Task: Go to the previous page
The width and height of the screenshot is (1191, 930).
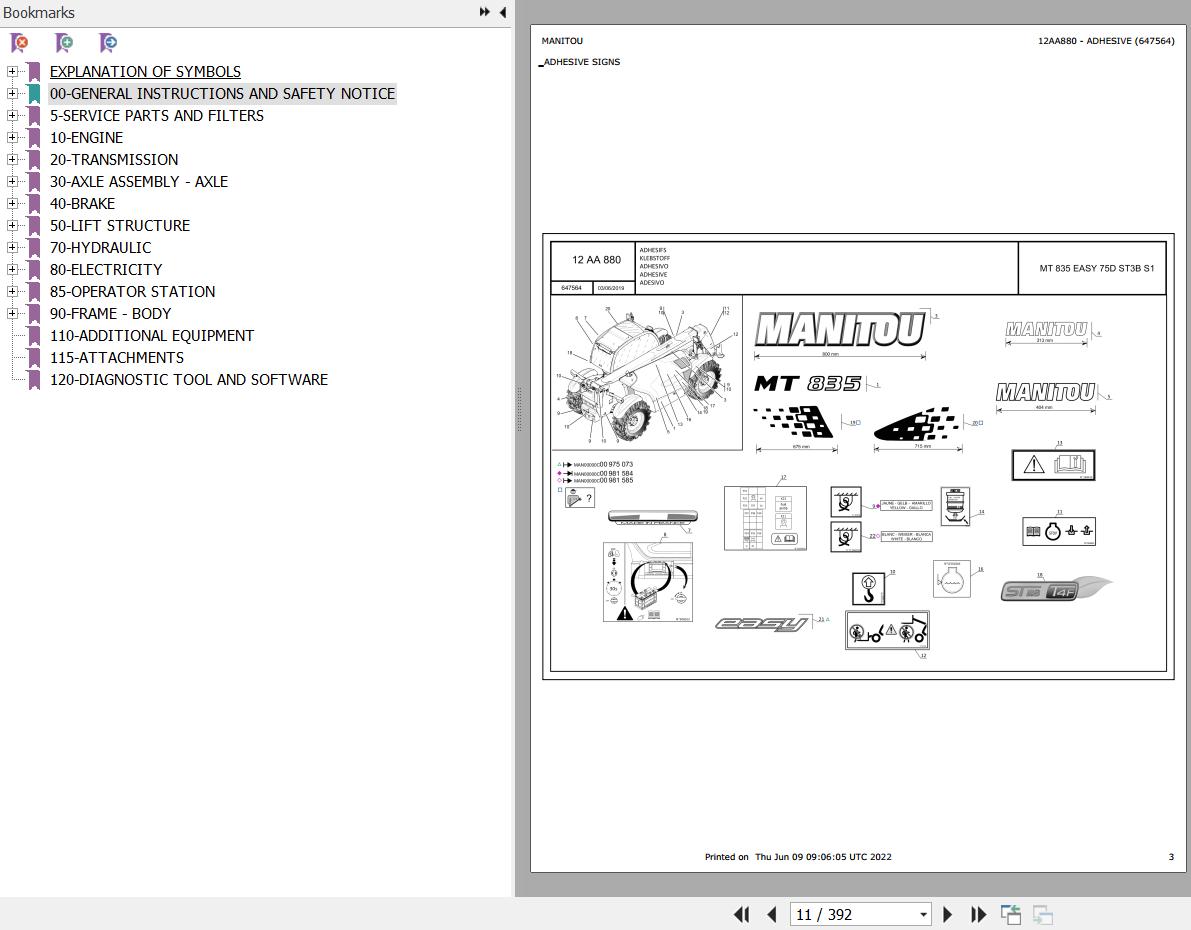Action: (x=772, y=915)
